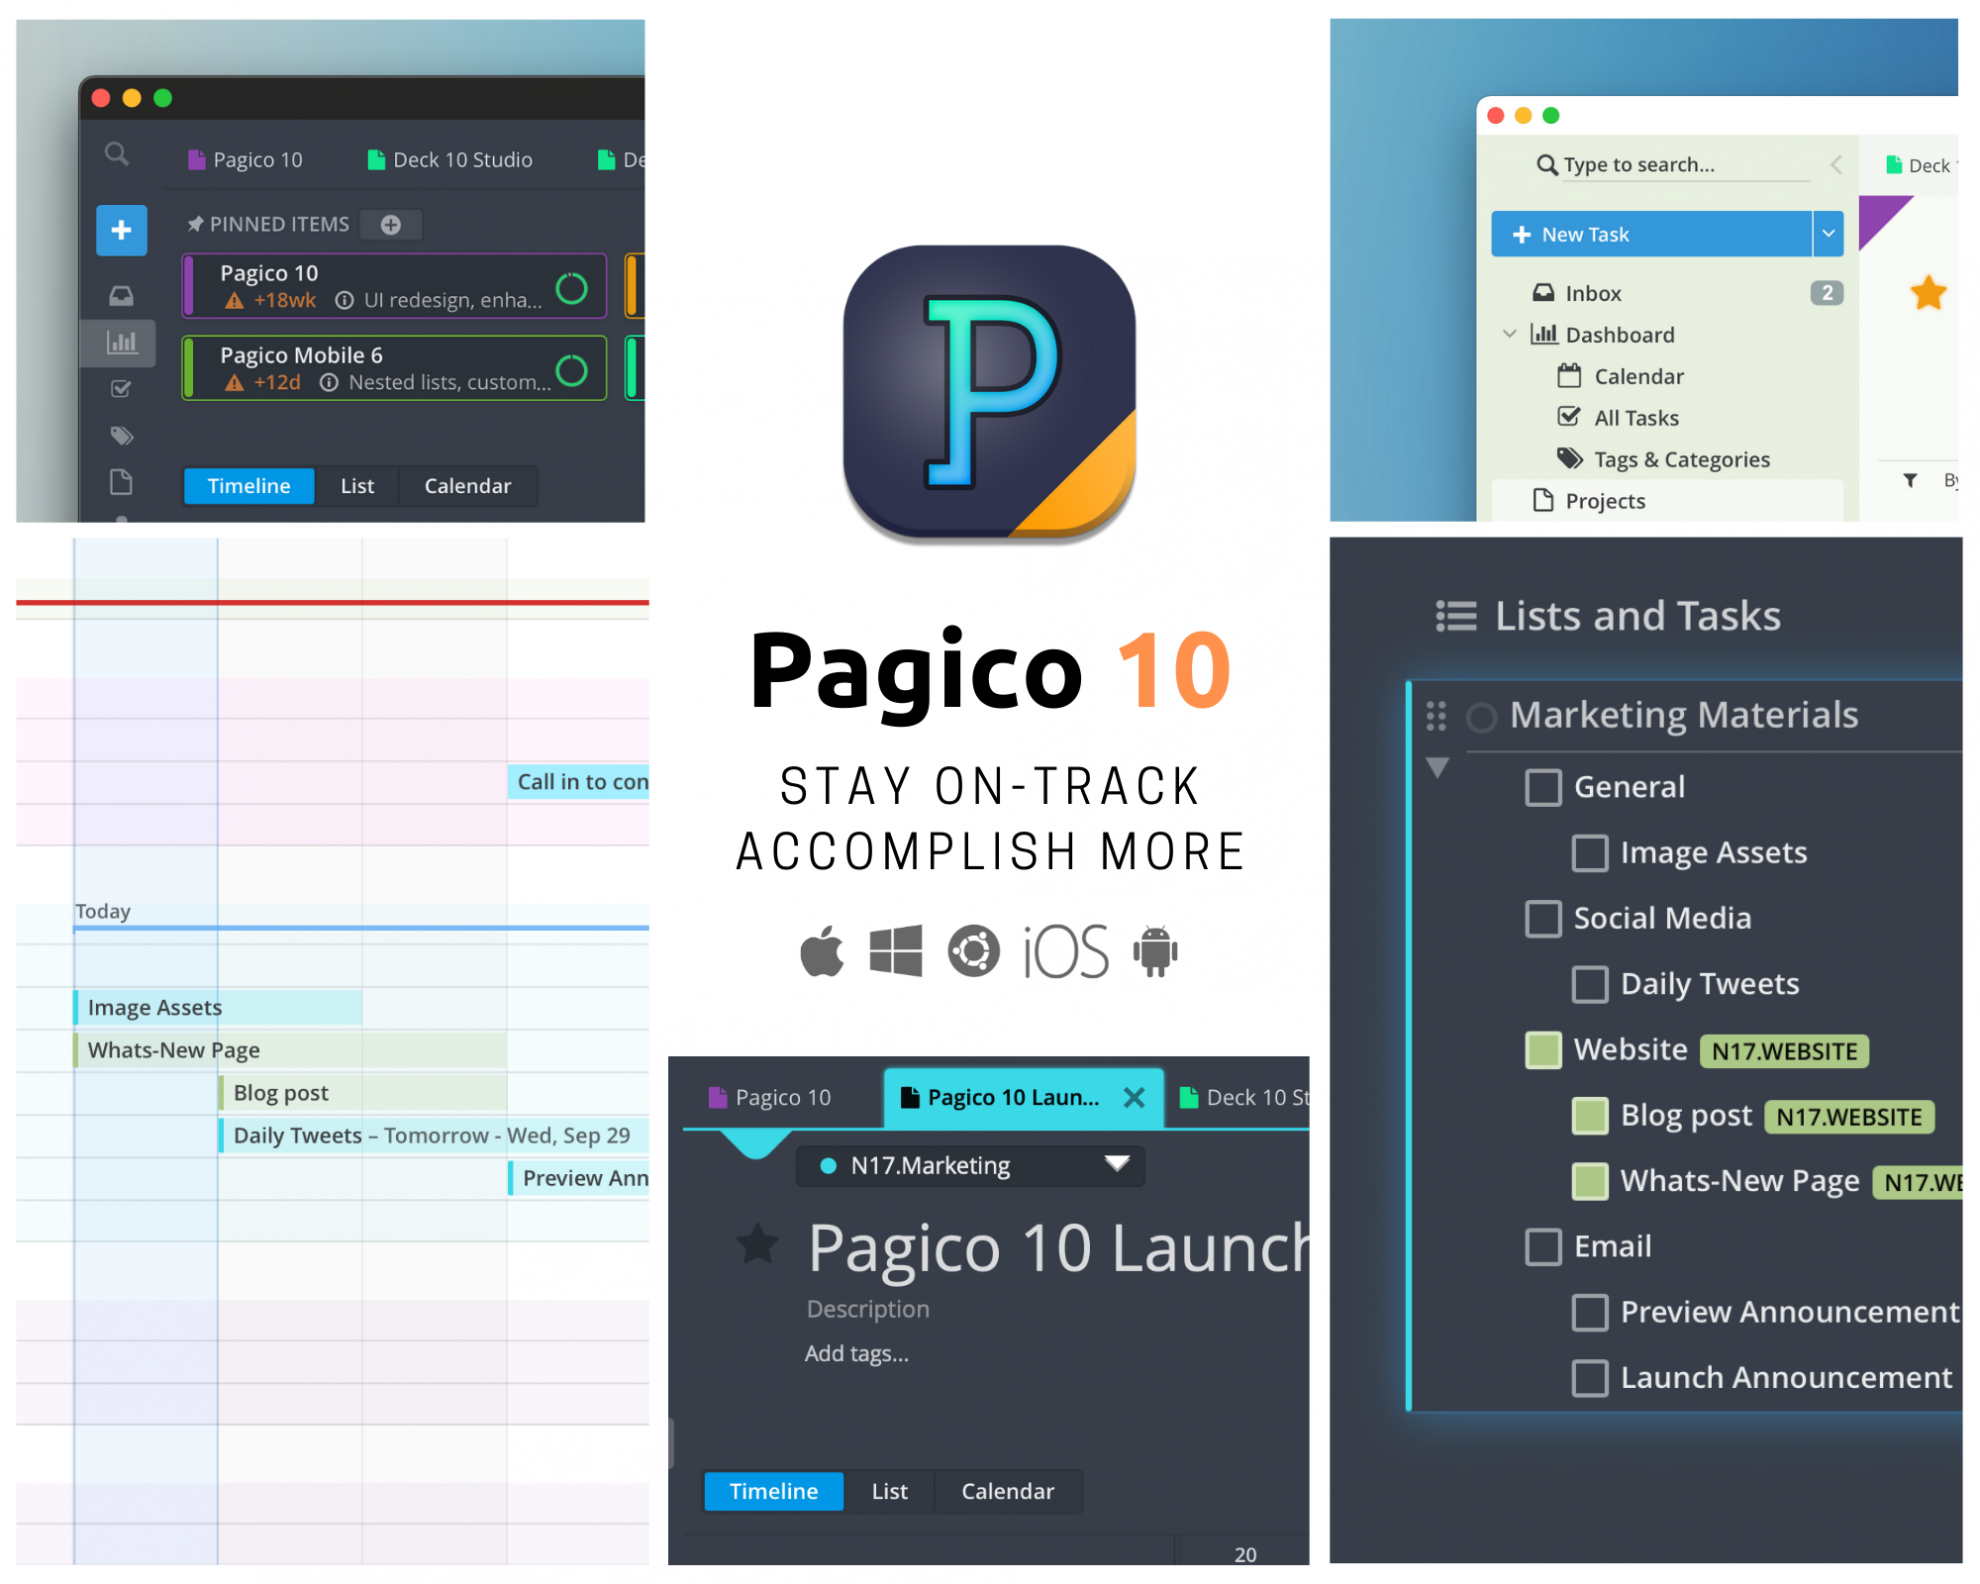Collapse the Dashboard tree chevron
Screen dimensions: 1980x1584
[x=1509, y=334]
